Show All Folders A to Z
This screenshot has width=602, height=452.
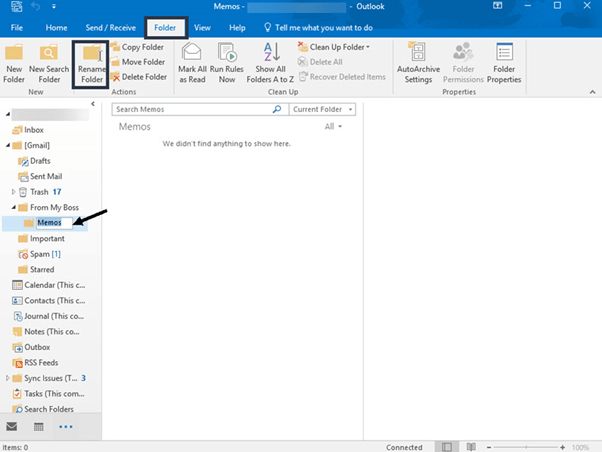[x=271, y=64]
